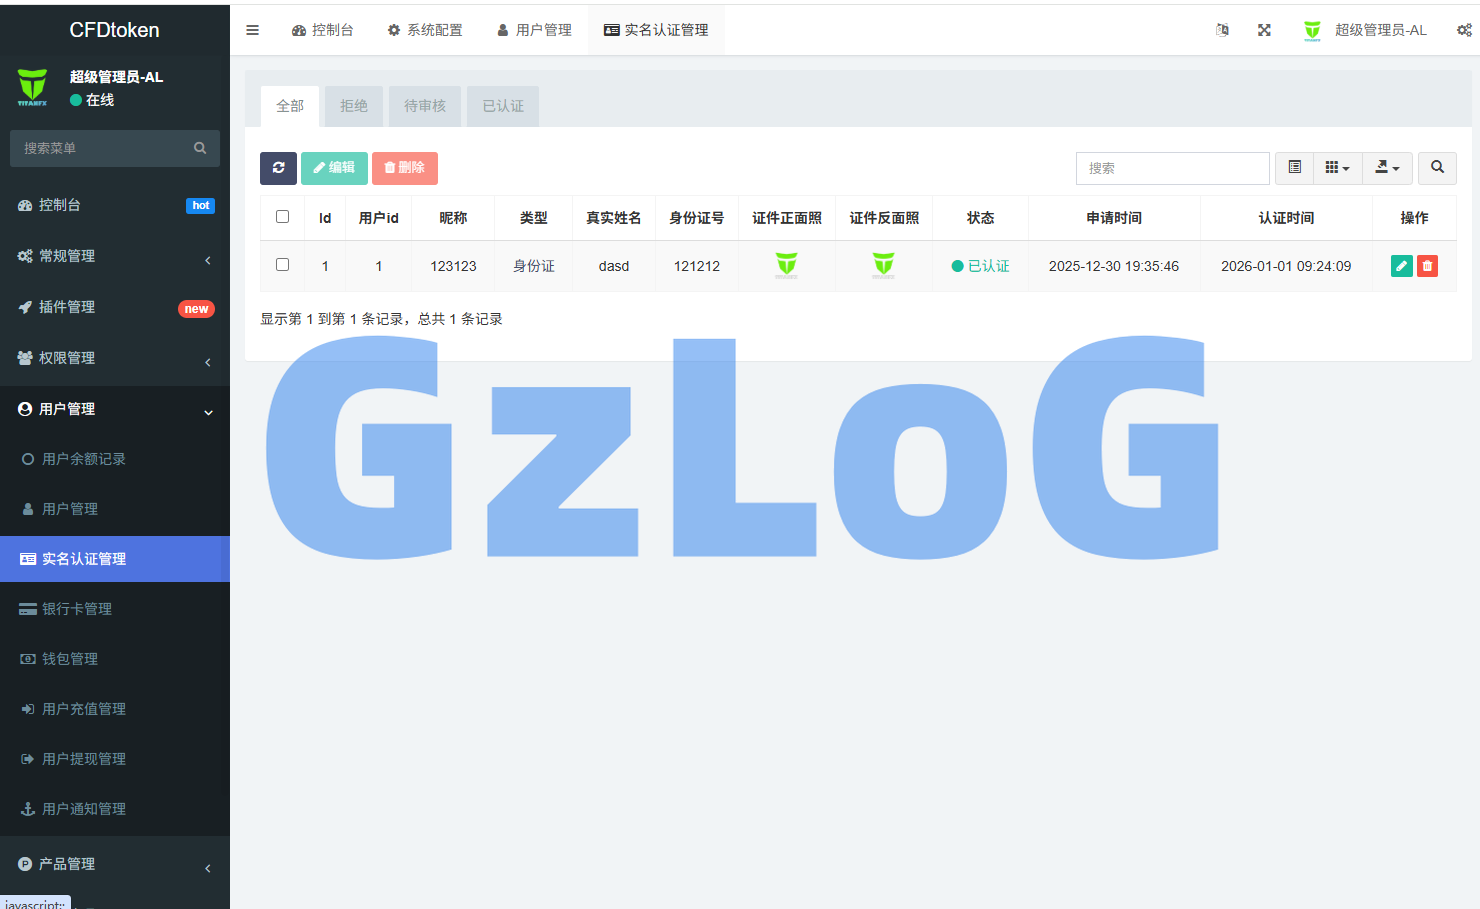The width and height of the screenshot is (1480, 909).
Task: Switch to the 已认证 filter tab
Action: click(x=503, y=106)
